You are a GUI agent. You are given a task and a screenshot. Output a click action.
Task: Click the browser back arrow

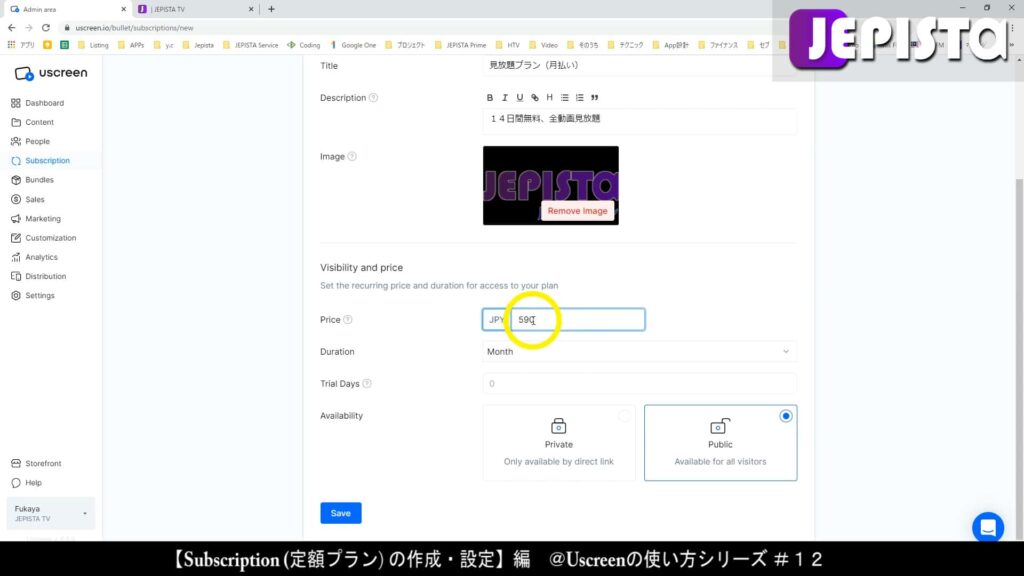(x=12, y=28)
